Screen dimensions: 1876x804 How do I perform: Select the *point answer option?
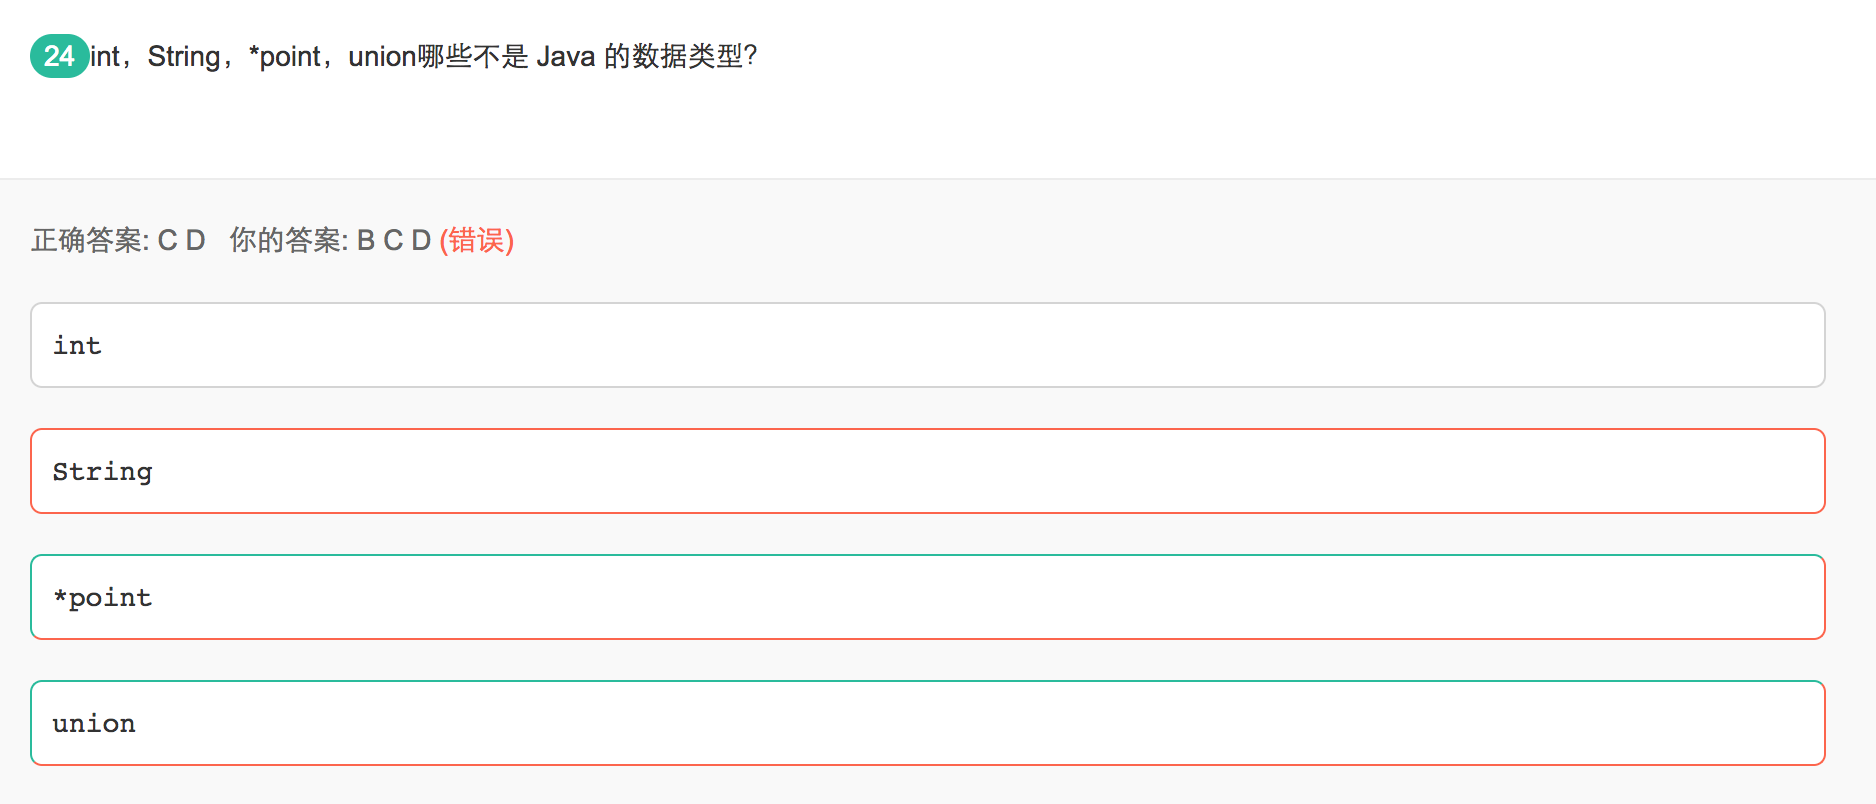tap(928, 597)
